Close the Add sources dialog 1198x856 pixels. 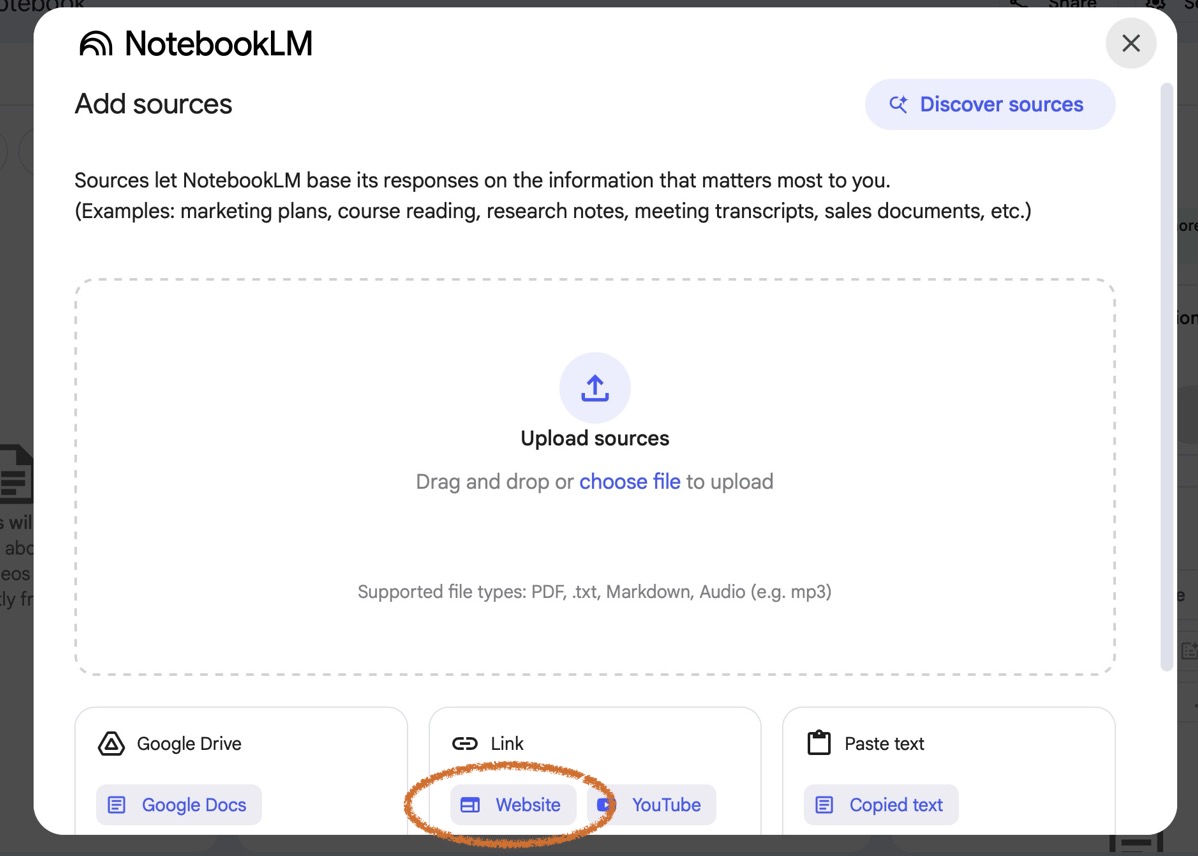click(1131, 44)
